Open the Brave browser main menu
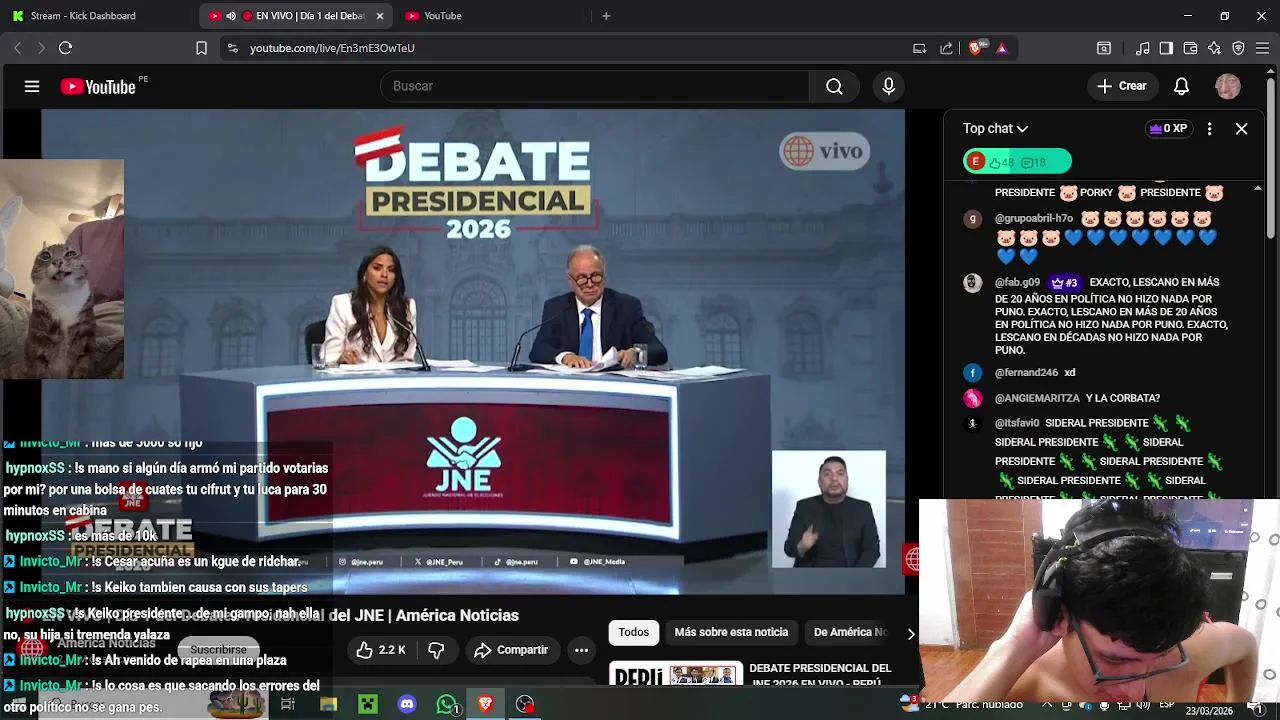1280x720 pixels. 1262,48
